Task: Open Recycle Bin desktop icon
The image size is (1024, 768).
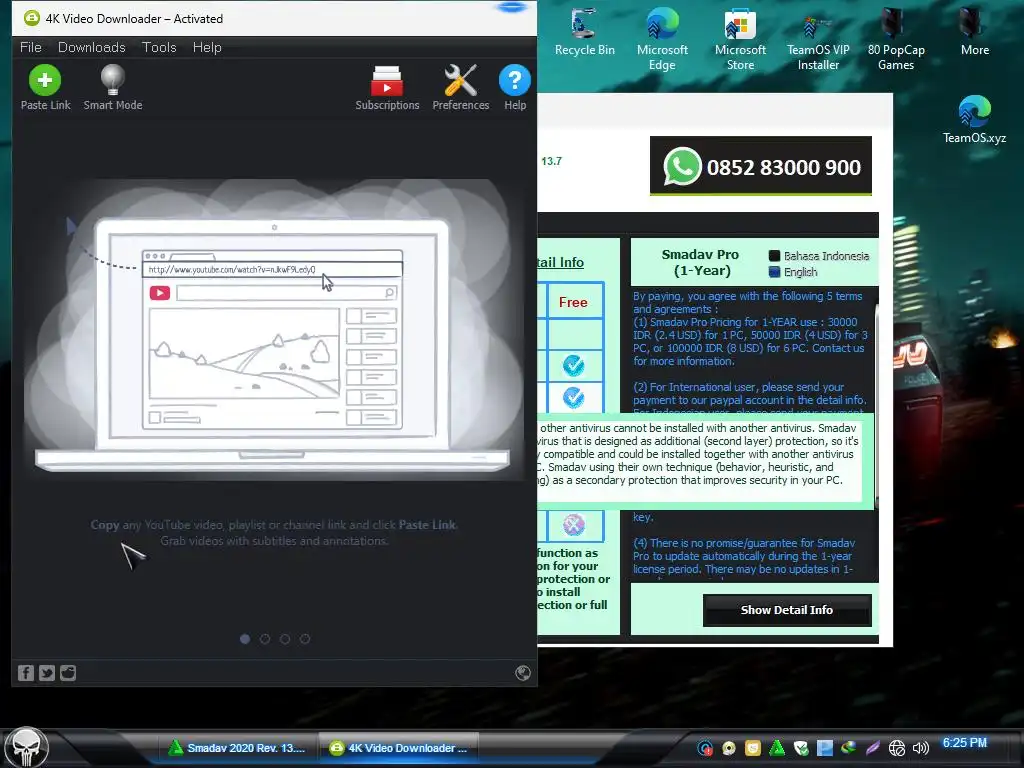Action: point(584,33)
